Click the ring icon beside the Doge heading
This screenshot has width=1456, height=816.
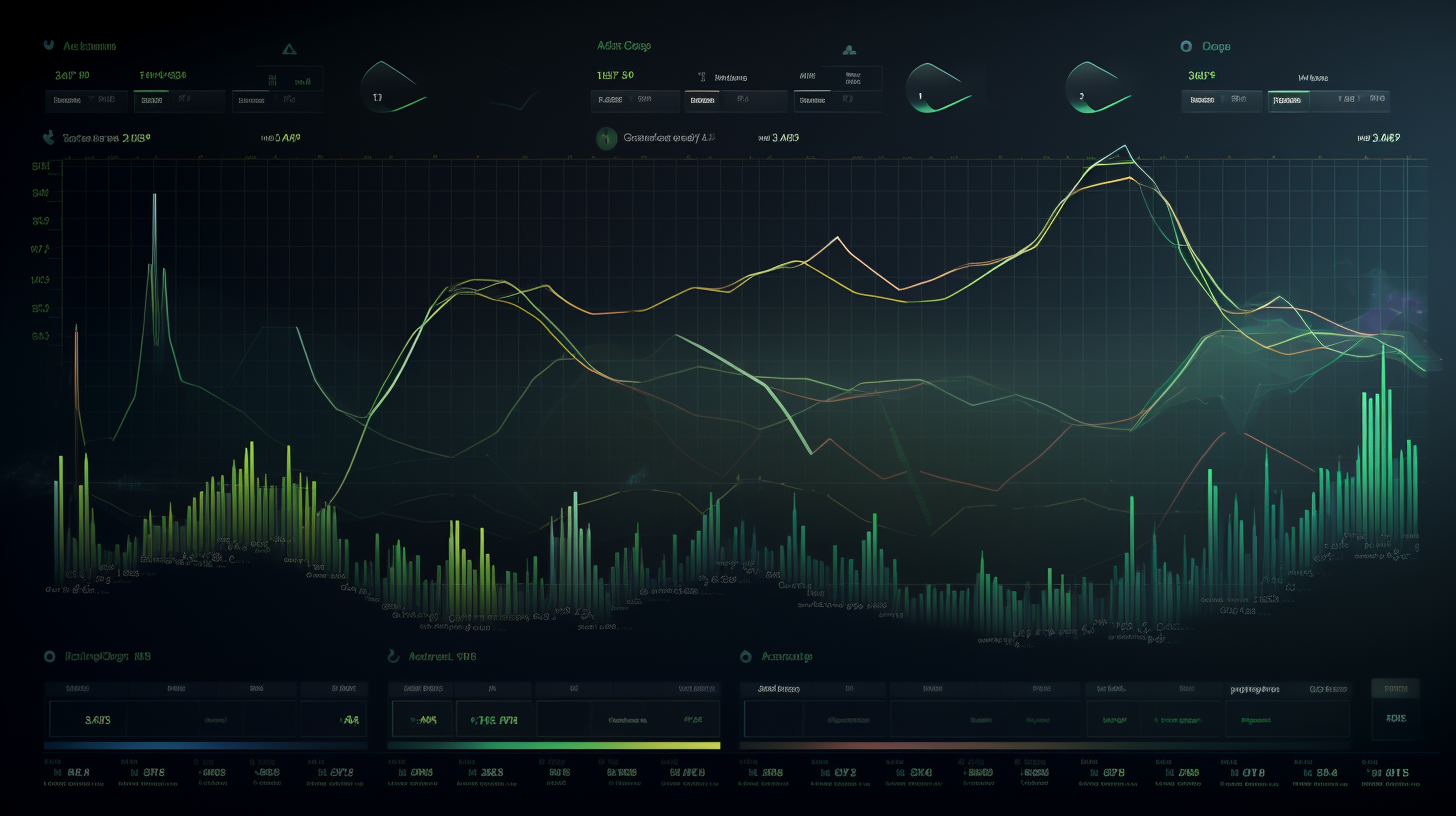tap(1186, 46)
